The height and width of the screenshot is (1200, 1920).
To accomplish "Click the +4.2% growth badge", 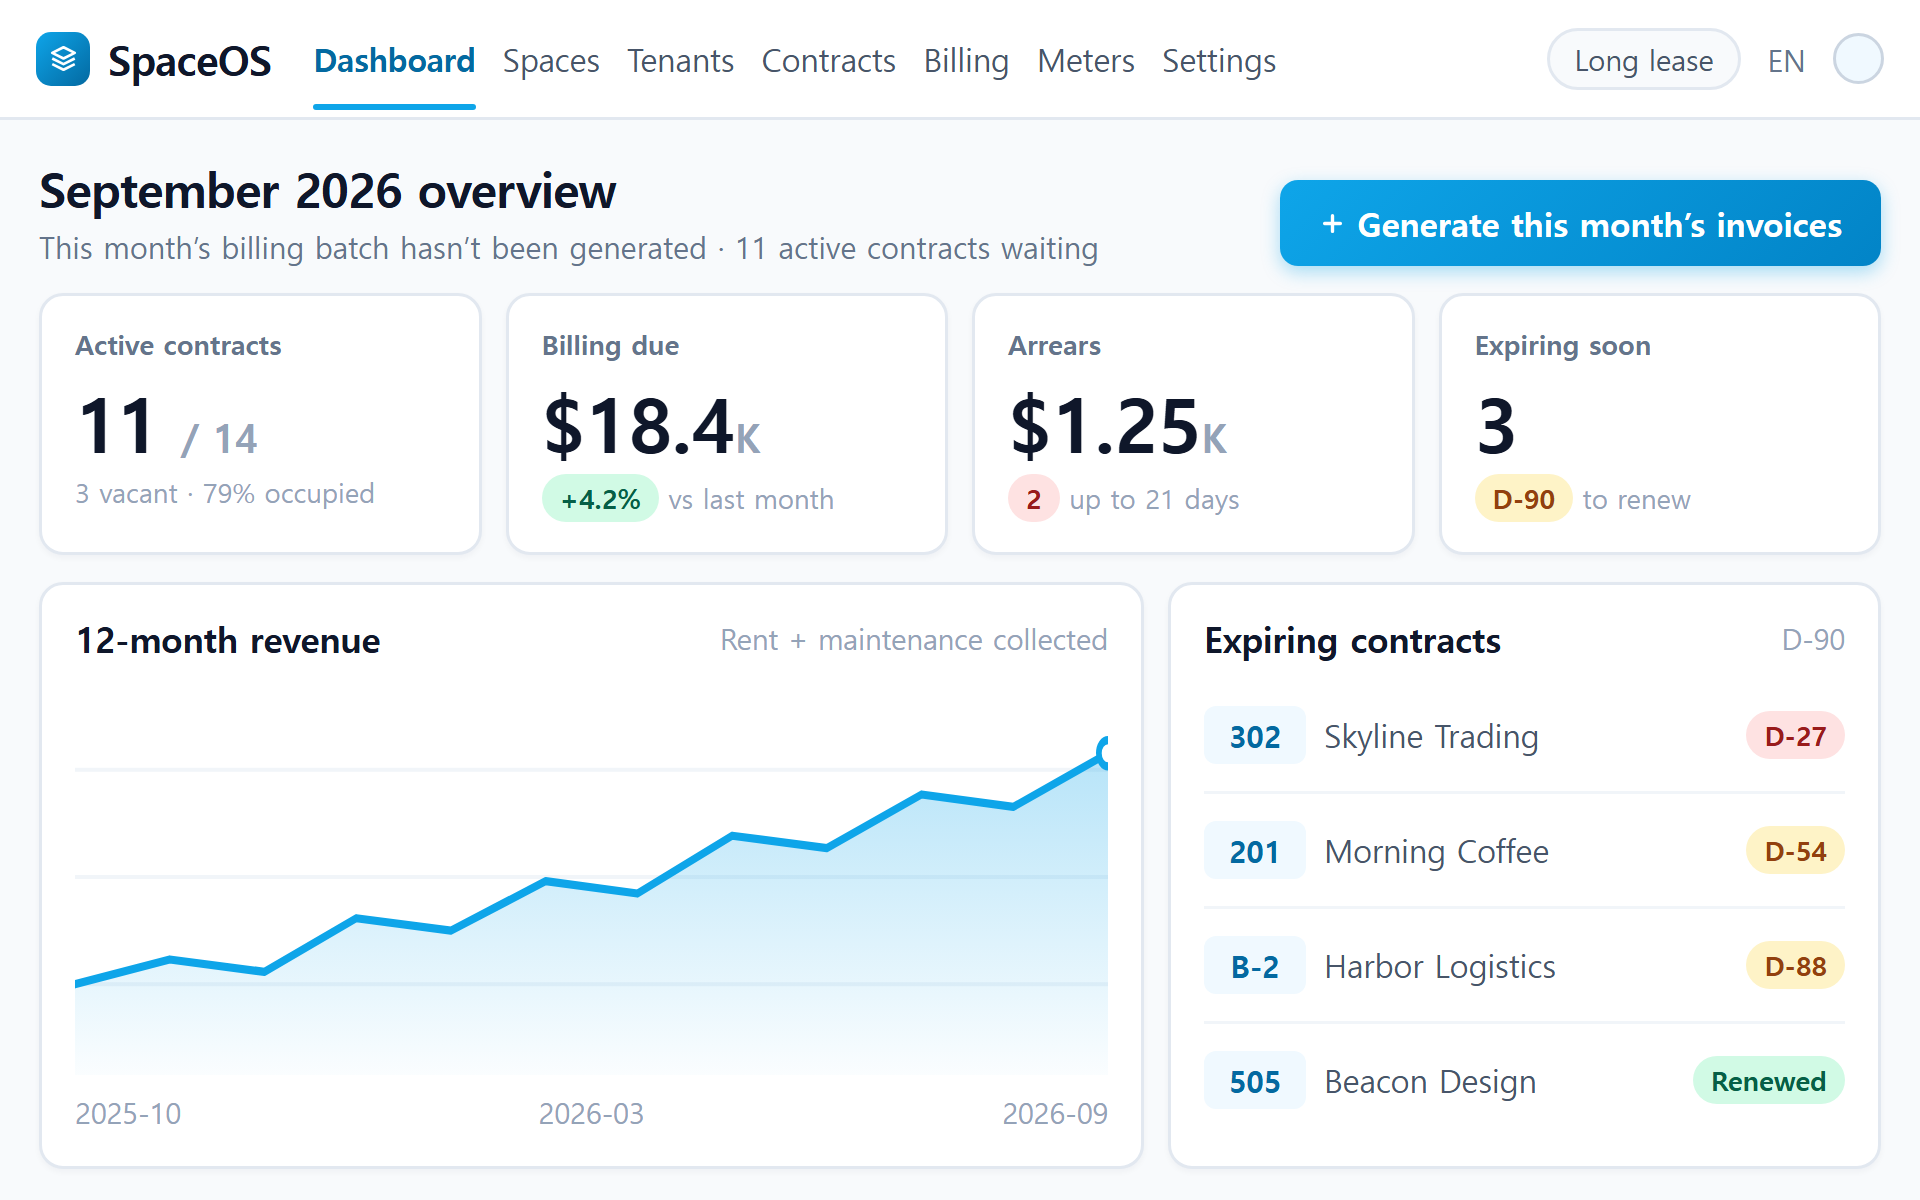I will [600, 499].
